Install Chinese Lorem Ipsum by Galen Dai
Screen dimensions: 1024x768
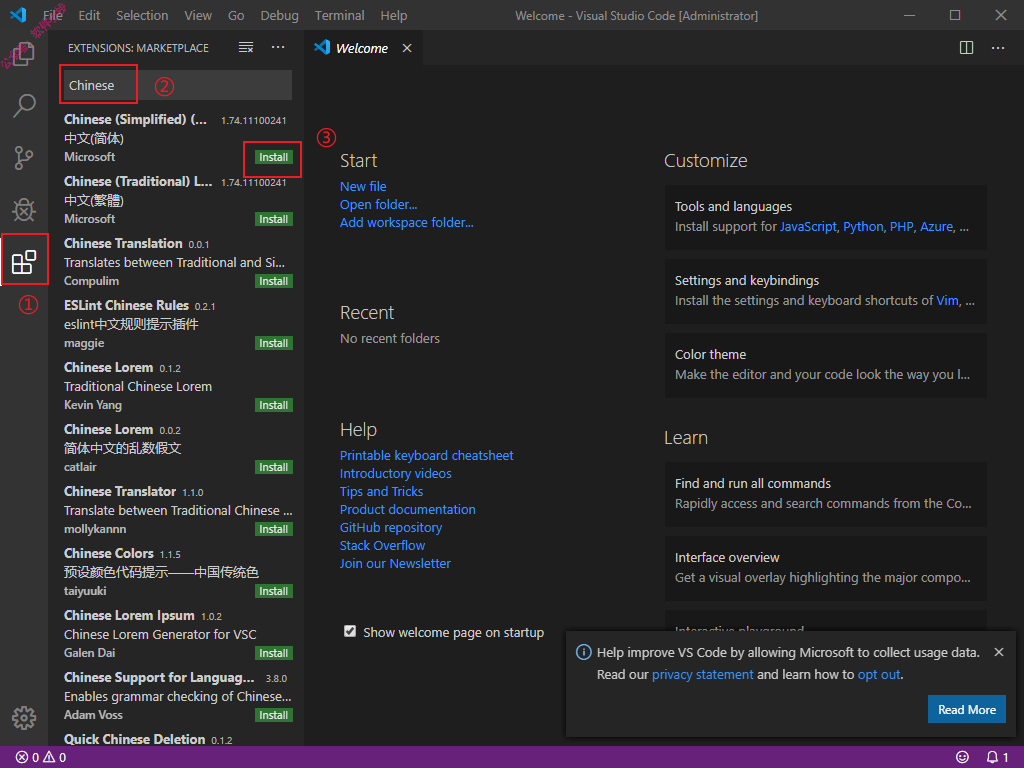pos(273,653)
